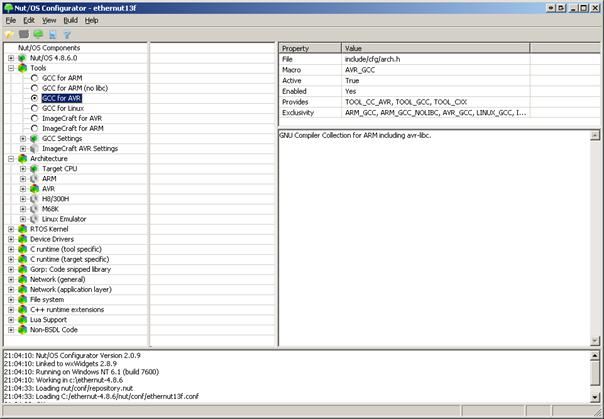Click the AVR architecture icon

point(34,189)
